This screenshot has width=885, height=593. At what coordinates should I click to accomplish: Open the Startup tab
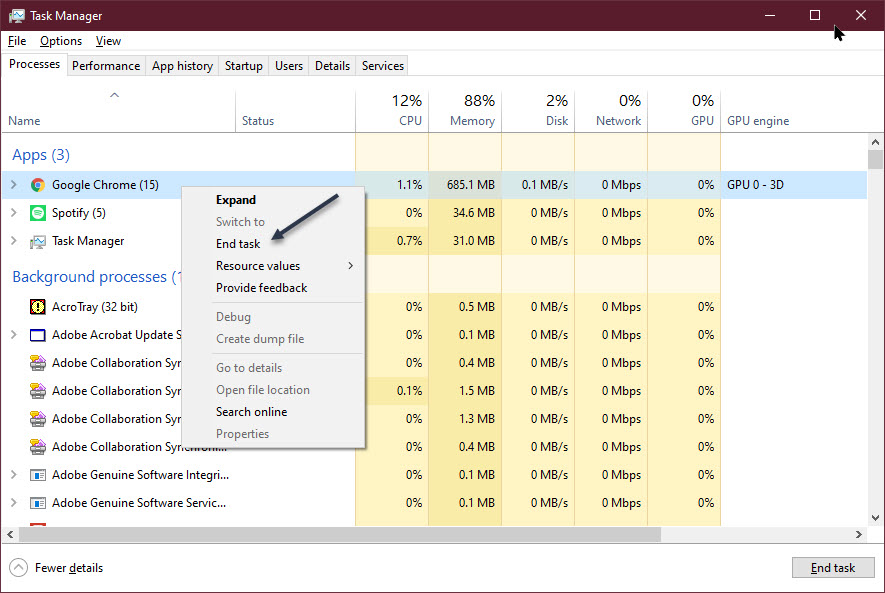click(x=243, y=66)
